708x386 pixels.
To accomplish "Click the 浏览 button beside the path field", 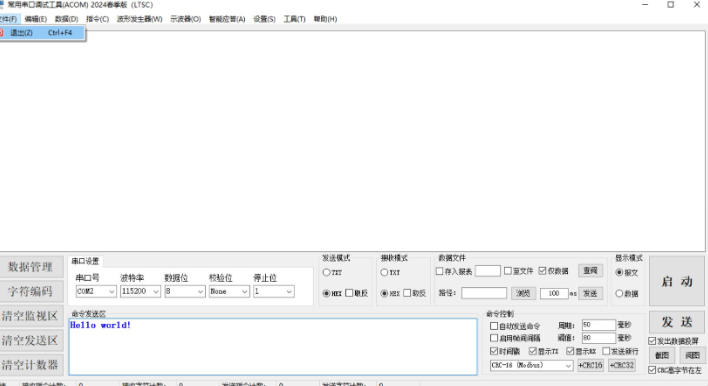I will [523, 293].
